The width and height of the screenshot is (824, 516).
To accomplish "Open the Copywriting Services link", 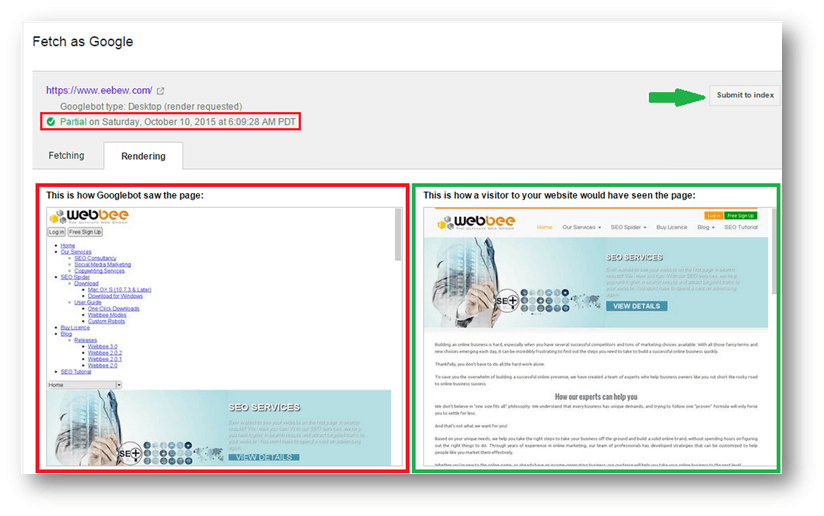I will pyautogui.click(x=99, y=271).
